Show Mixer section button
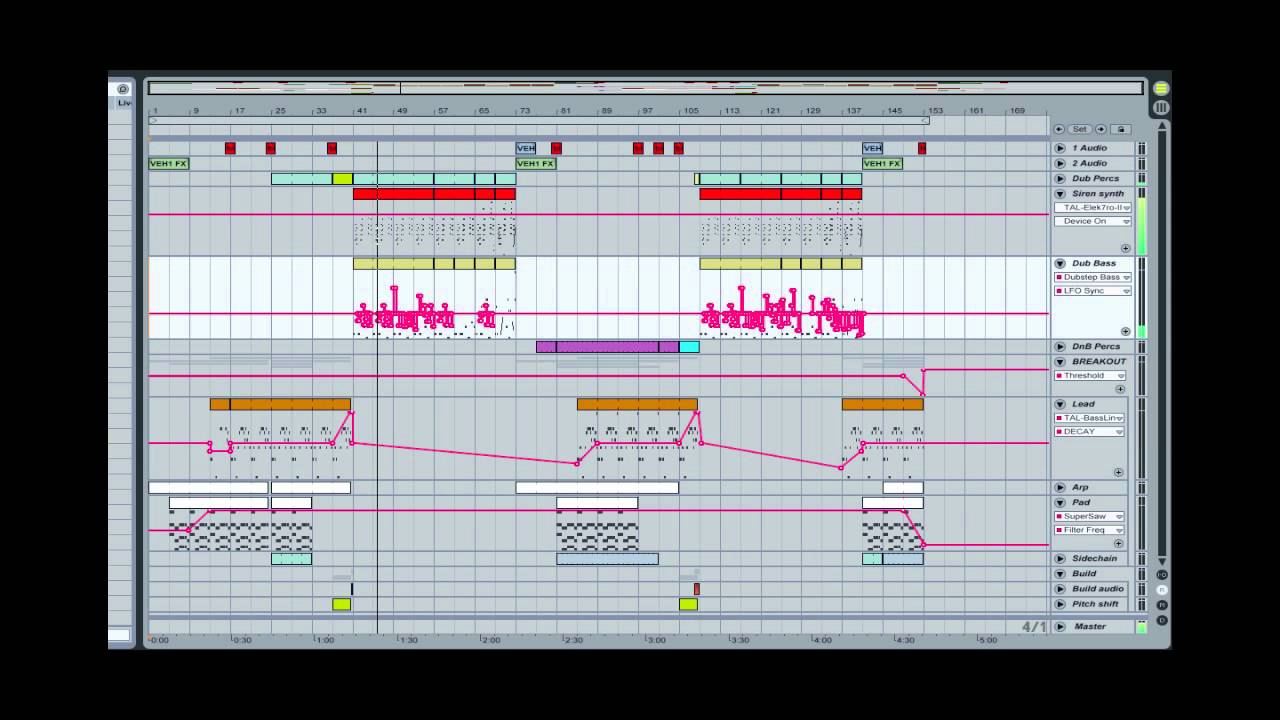Image resolution: width=1280 pixels, height=720 pixels. (1162, 605)
